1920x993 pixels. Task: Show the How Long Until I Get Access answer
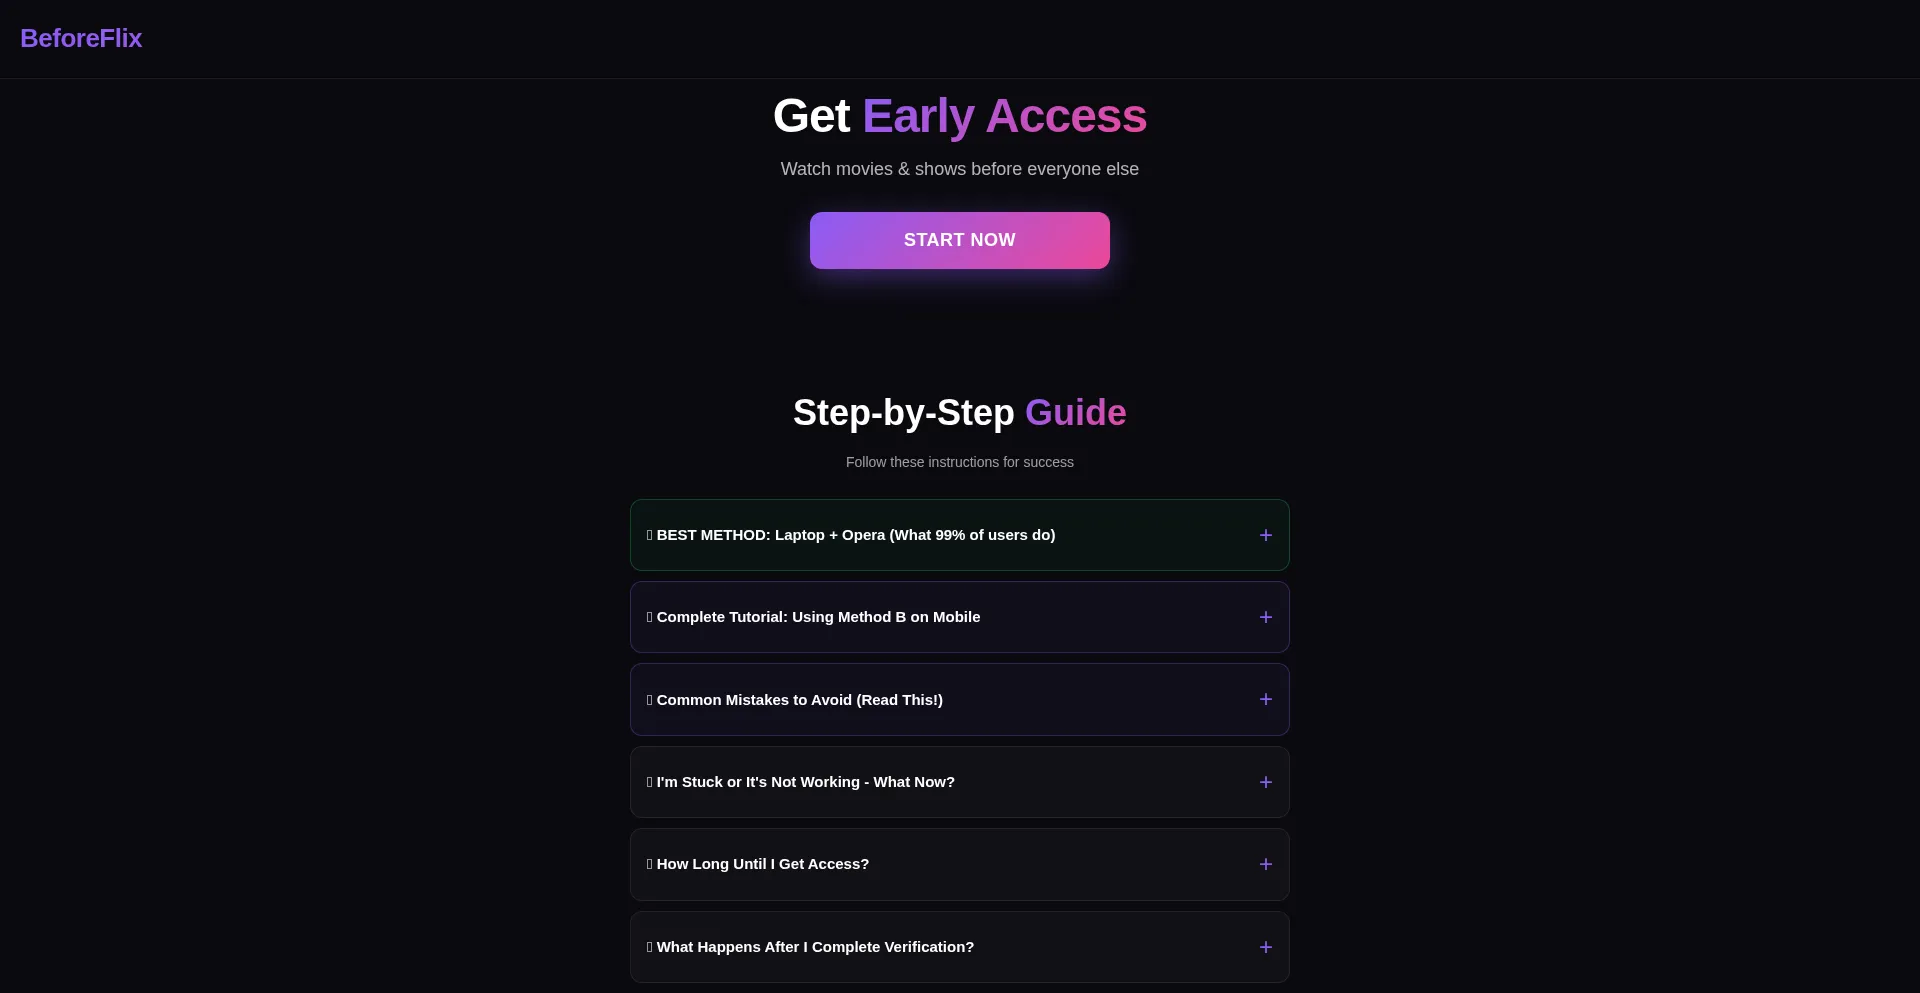click(960, 864)
